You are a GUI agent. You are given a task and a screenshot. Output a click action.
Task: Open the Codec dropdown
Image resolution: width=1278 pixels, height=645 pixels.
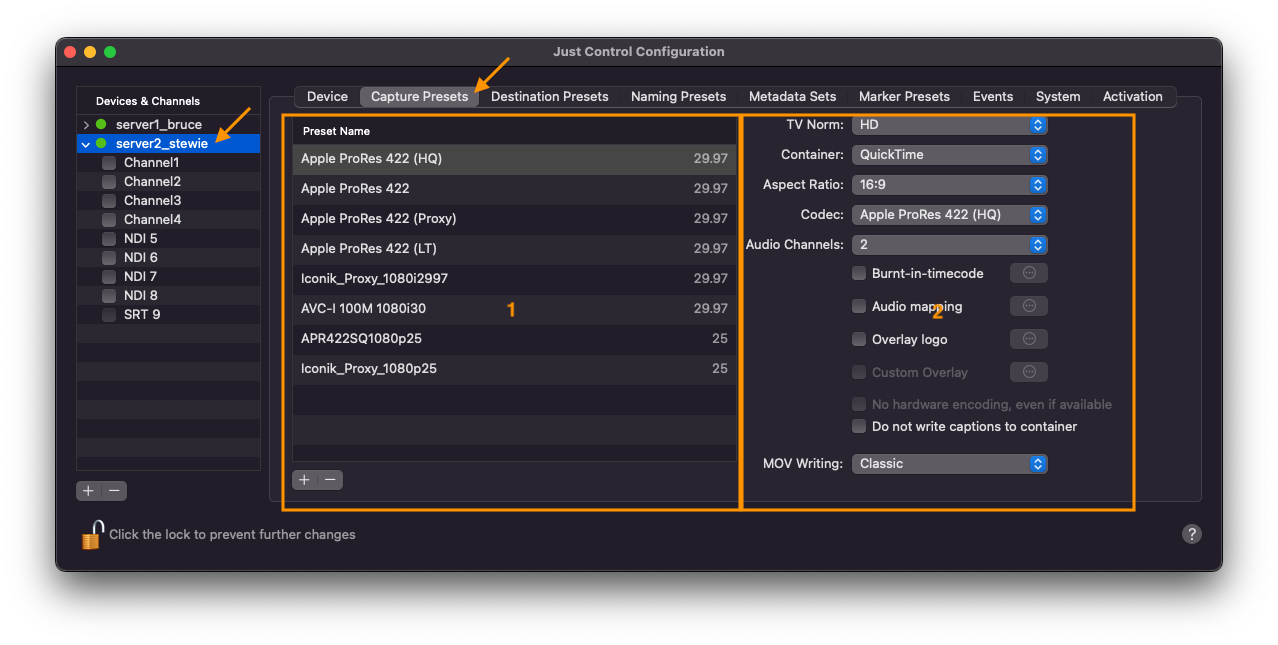pyautogui.click(x=949, y=215)
